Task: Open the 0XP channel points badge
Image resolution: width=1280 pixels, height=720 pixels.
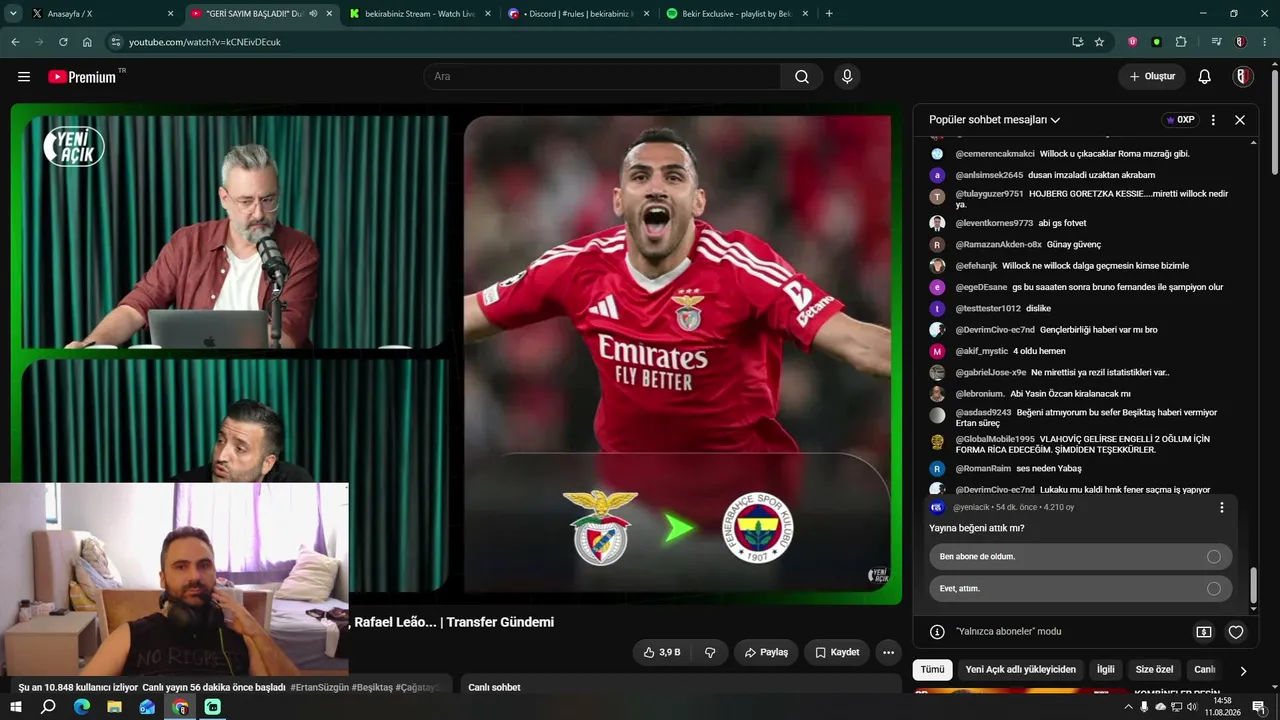Action: point(1180,120)
